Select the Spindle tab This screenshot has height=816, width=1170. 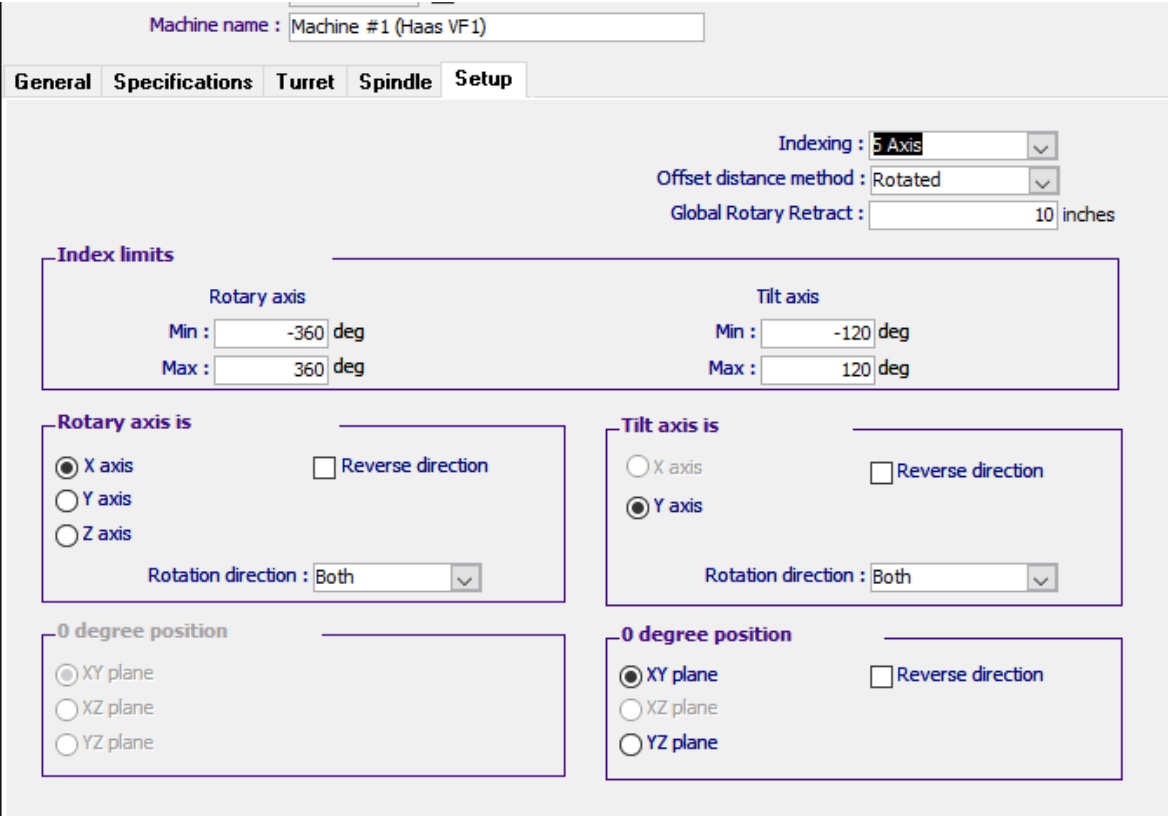point(395,83)
